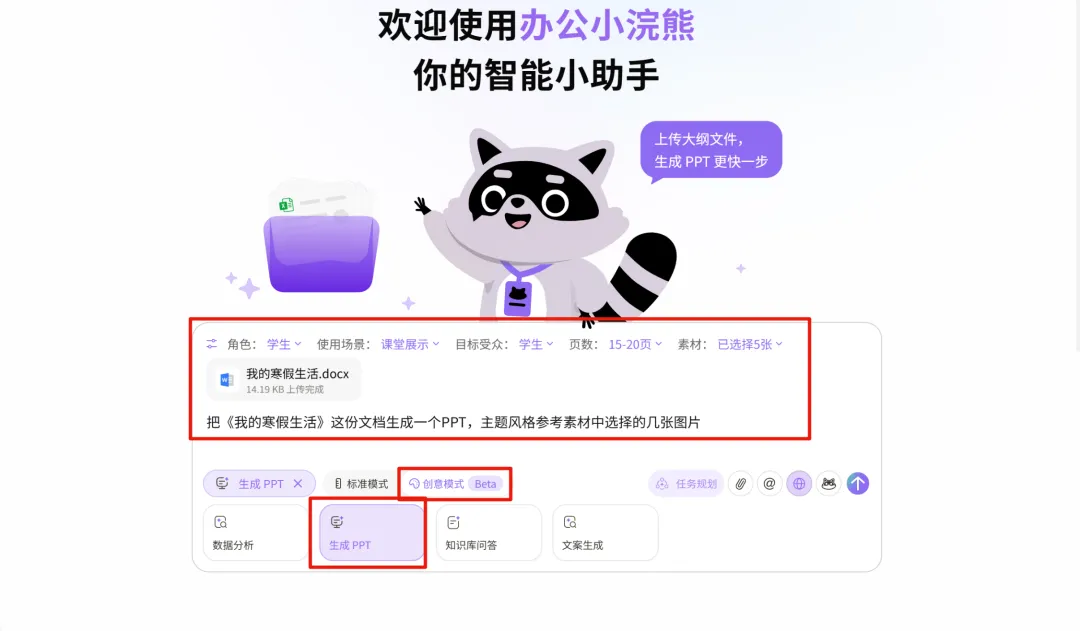Select 创意模式 Beta
Screen dimensions: 1080x631
[455, 484]
